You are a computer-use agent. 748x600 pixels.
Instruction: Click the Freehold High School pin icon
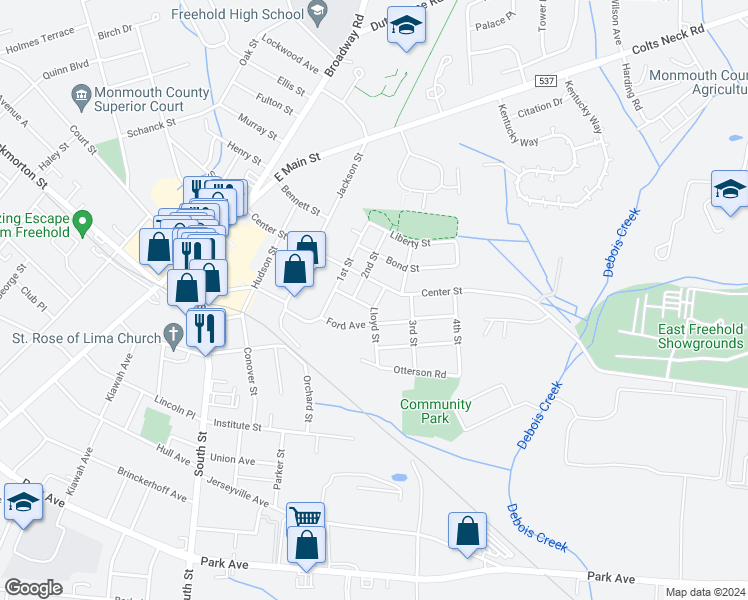click(x=317, y=13)
